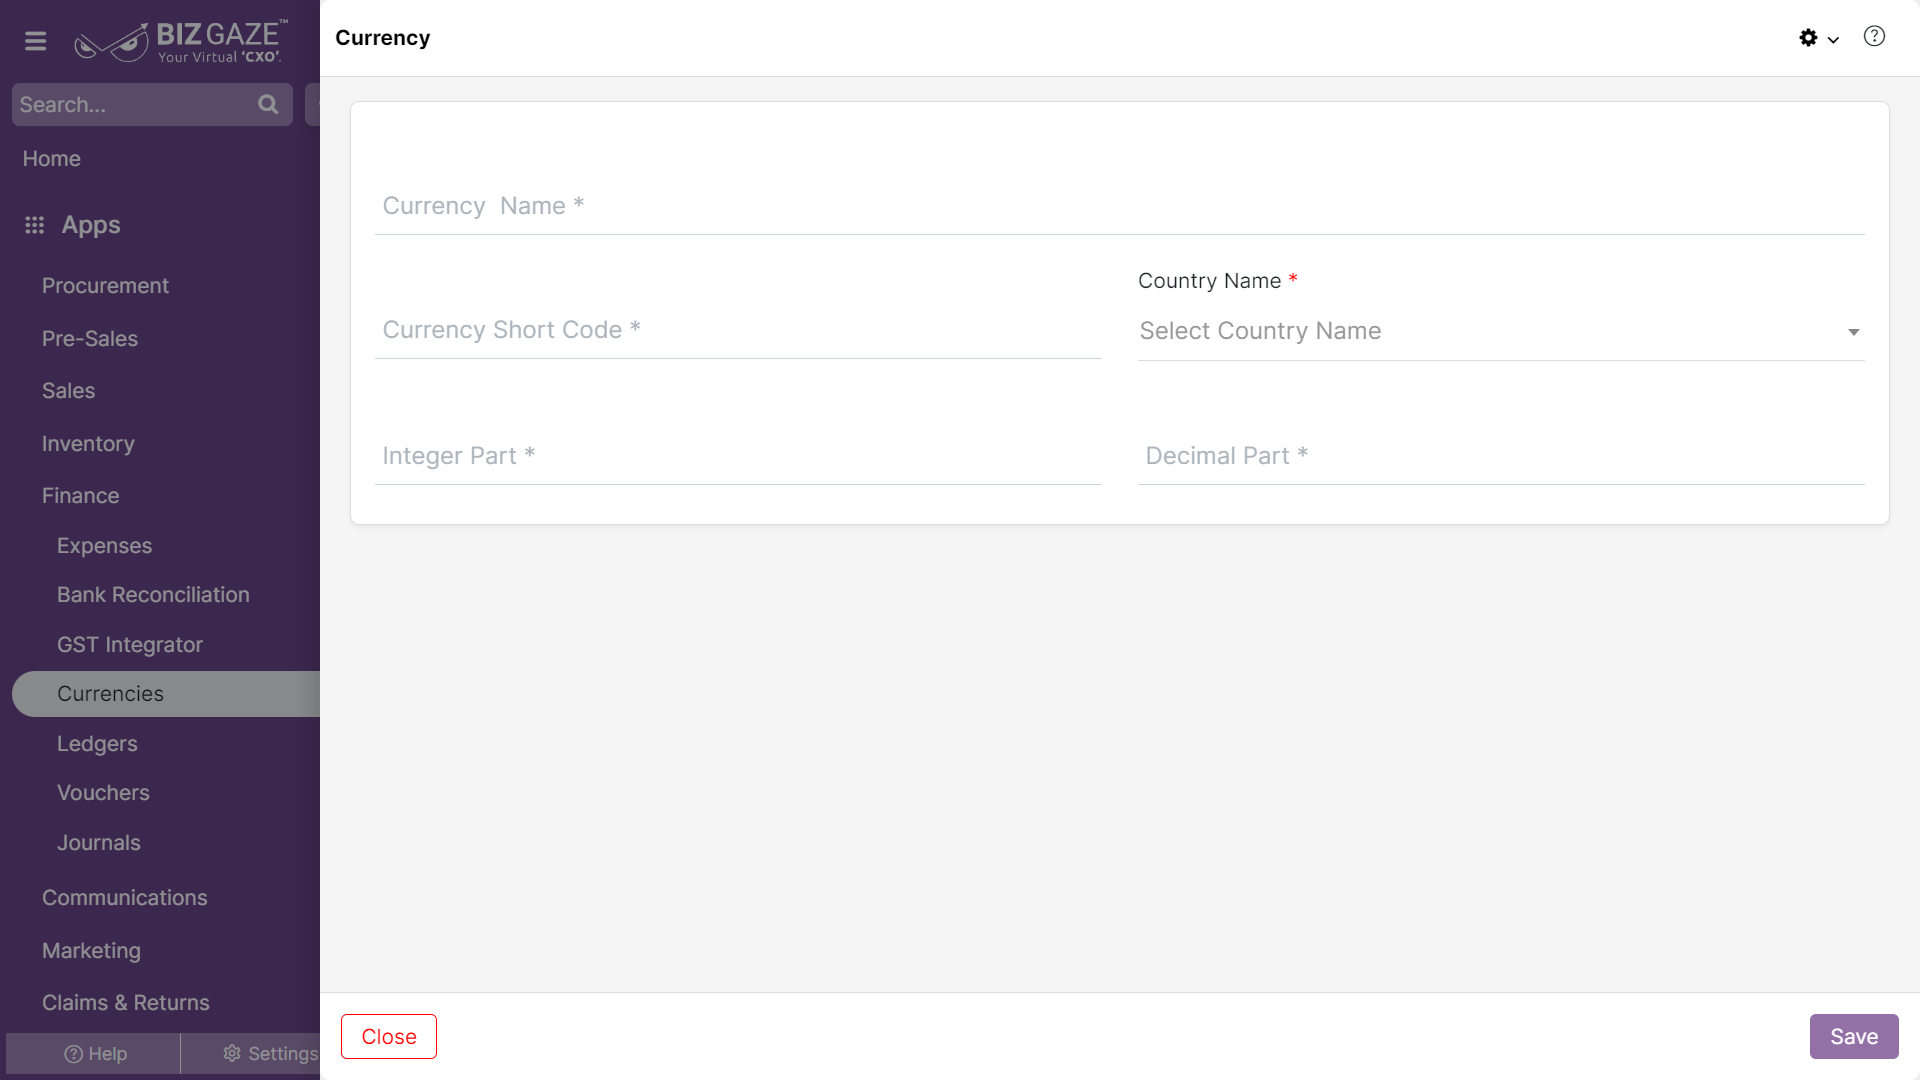Select Currencies in sidebar
This screenshot has width=1920, height=1080.
pyautogui.click(x=166, y=694)
